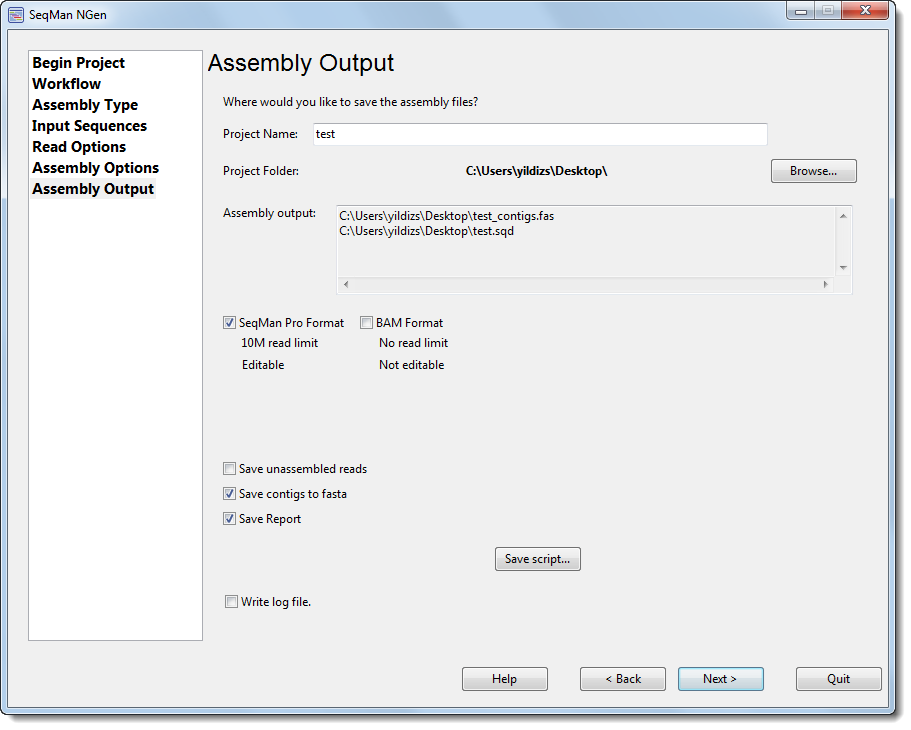Quit the SeqMan NGen wizard
The image size is (911, 730).
(838, 679)
